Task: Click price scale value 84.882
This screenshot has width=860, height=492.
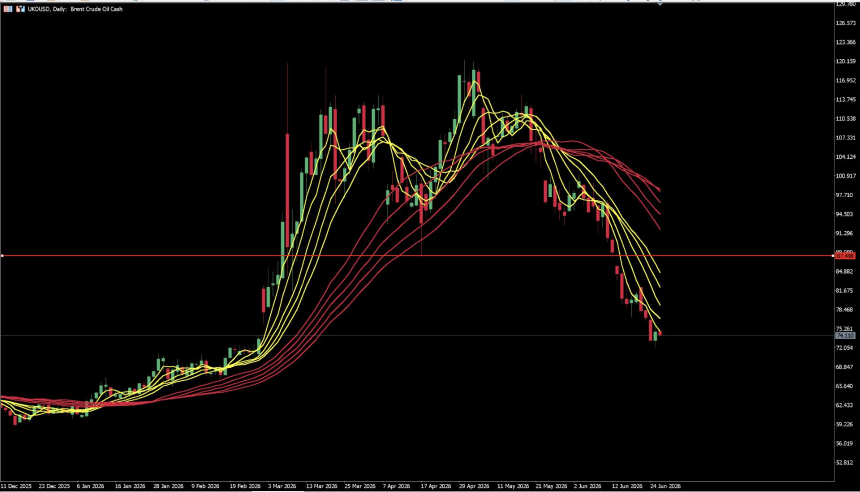Action: click(845, 272)
